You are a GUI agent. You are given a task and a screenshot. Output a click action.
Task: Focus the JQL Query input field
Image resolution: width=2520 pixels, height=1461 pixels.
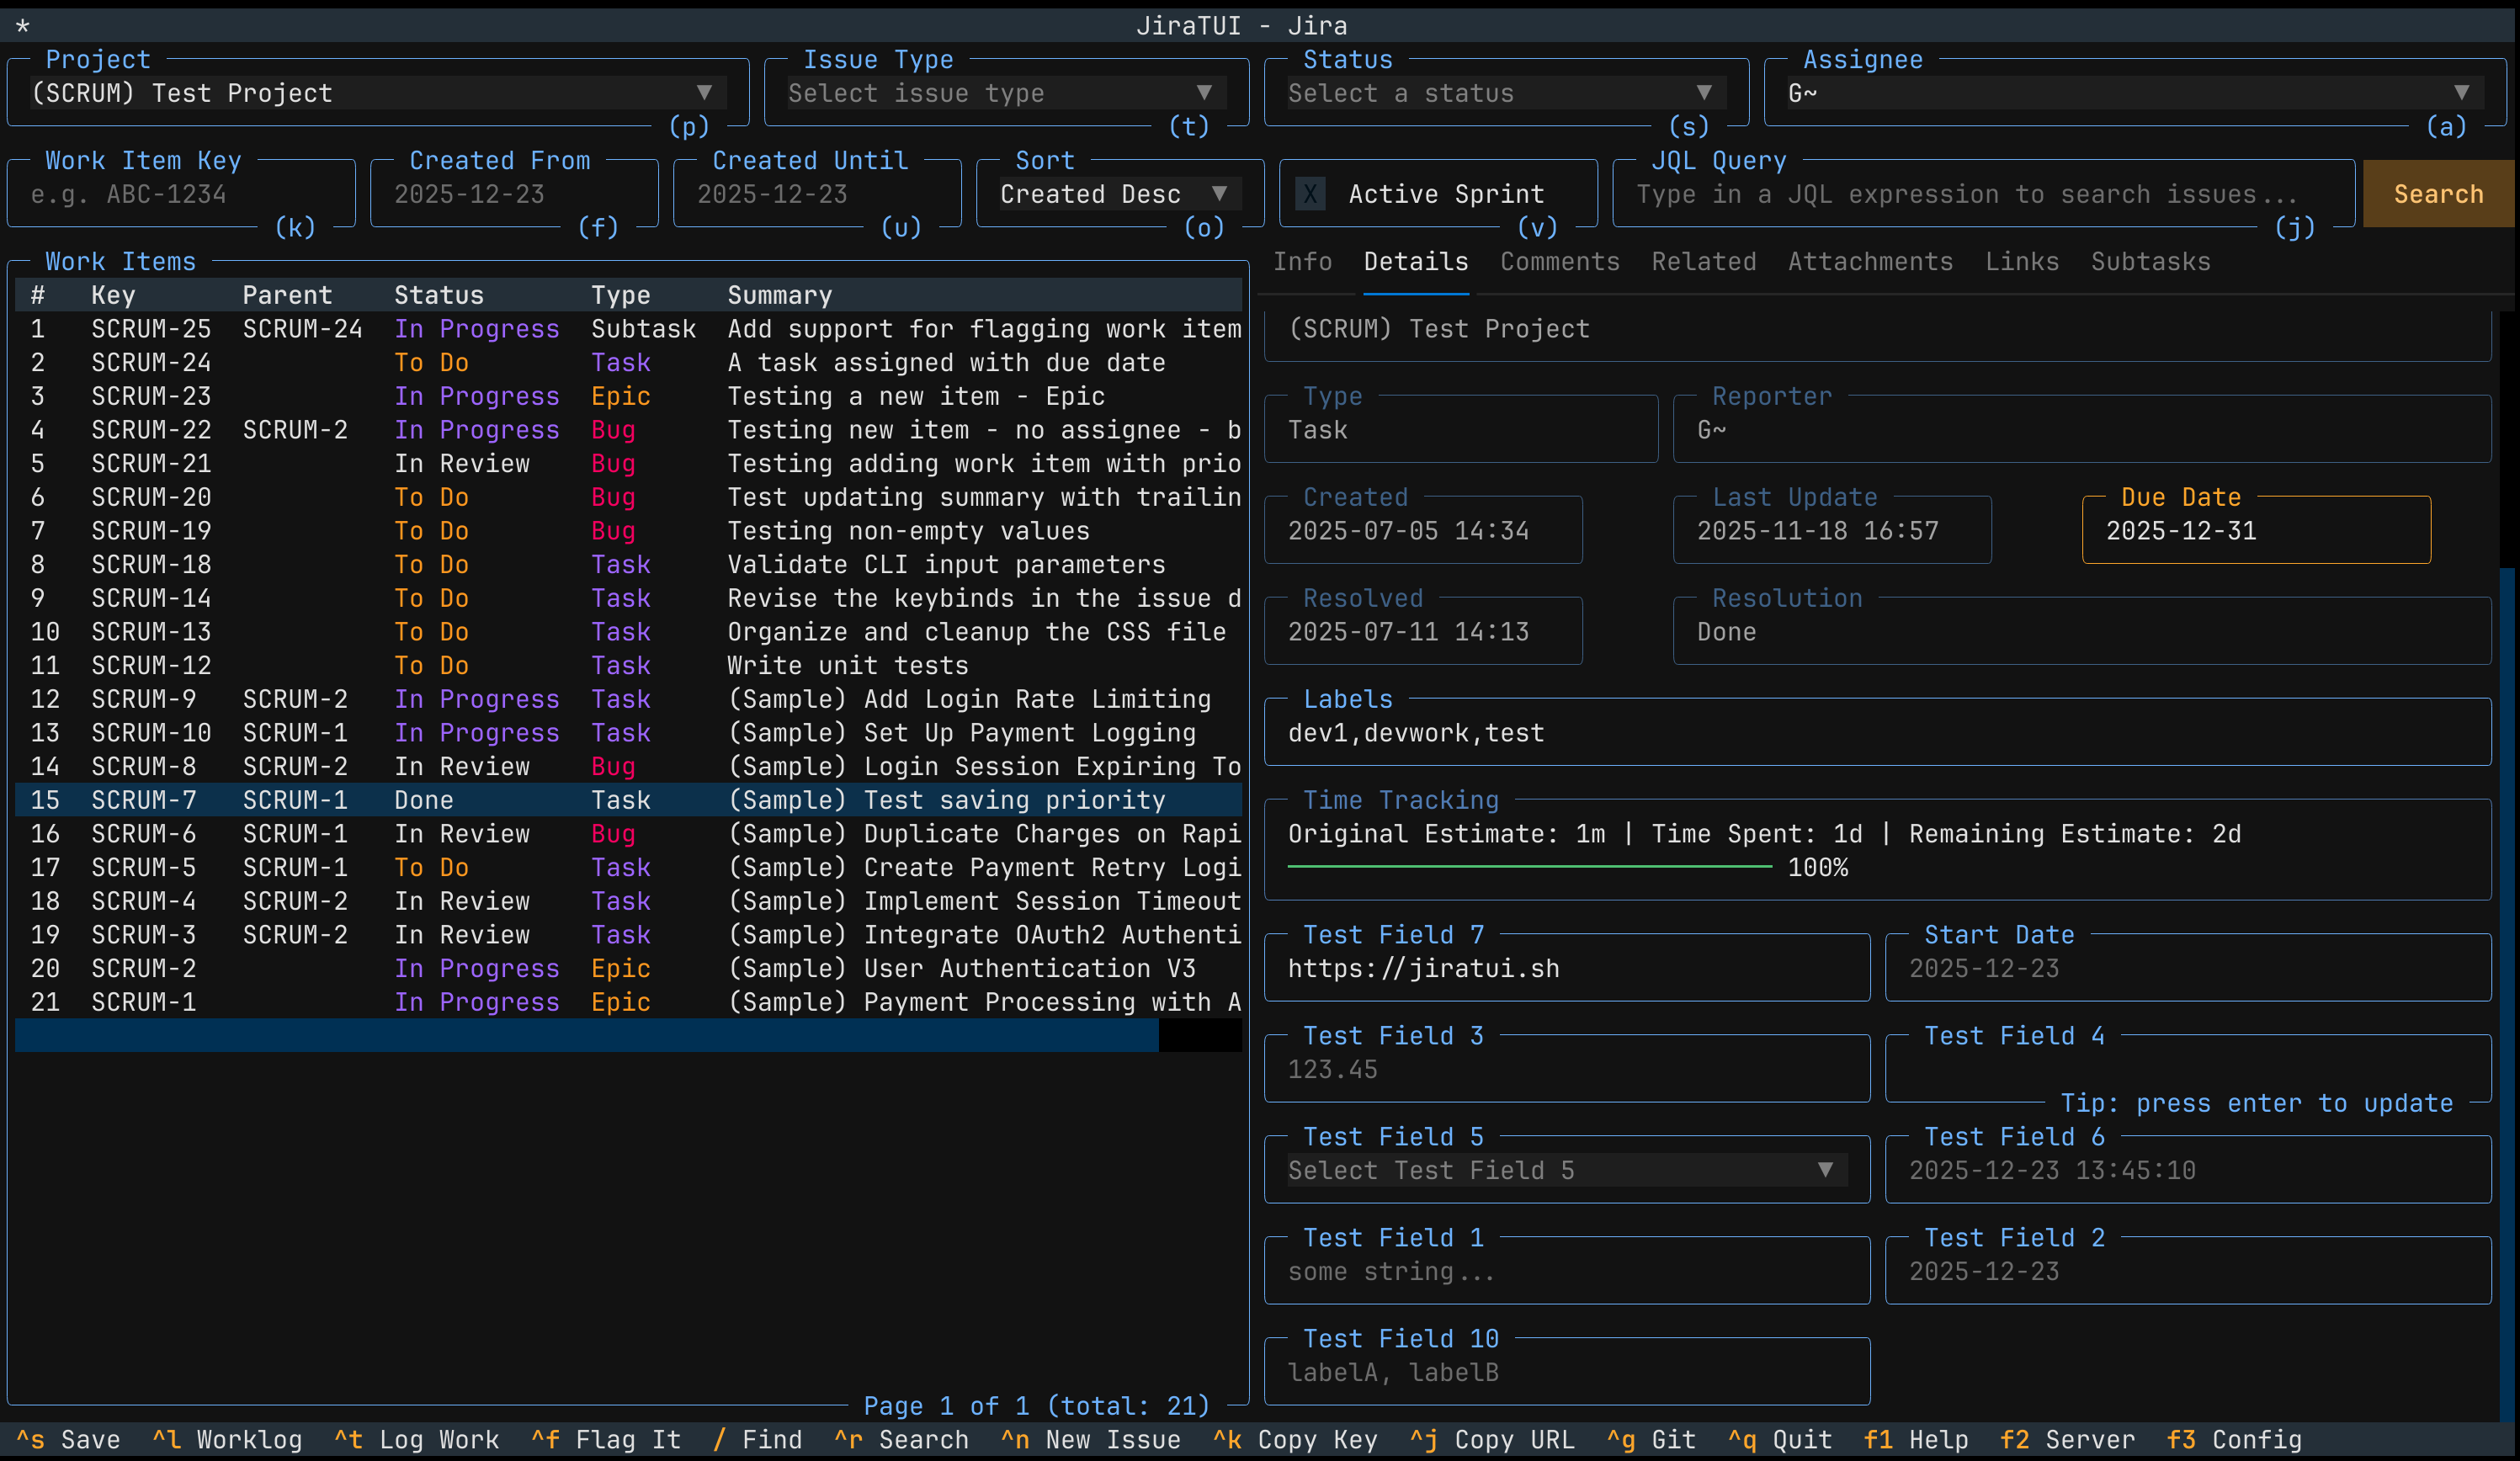[1984, 194]
